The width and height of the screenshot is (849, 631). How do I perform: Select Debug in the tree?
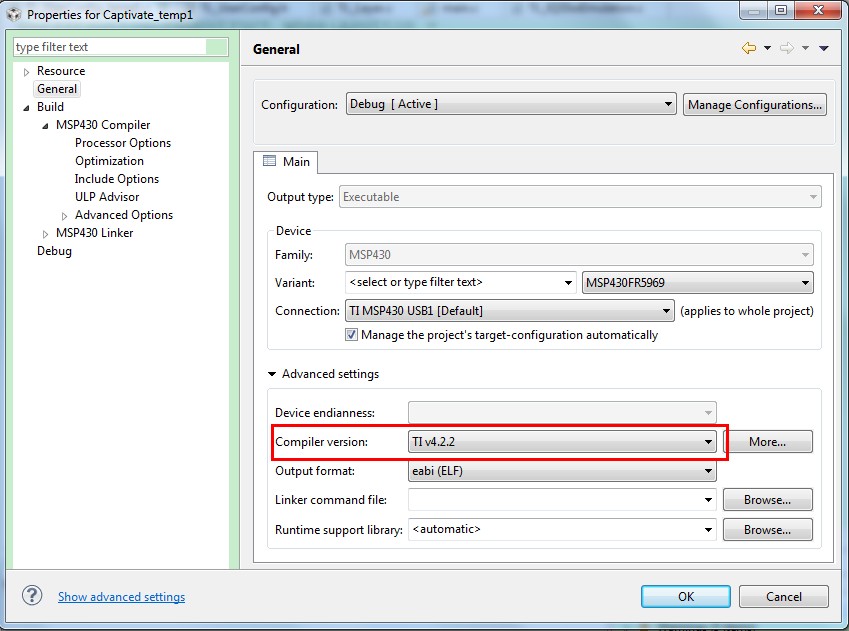pyautogui.click(x=54, y=251)
